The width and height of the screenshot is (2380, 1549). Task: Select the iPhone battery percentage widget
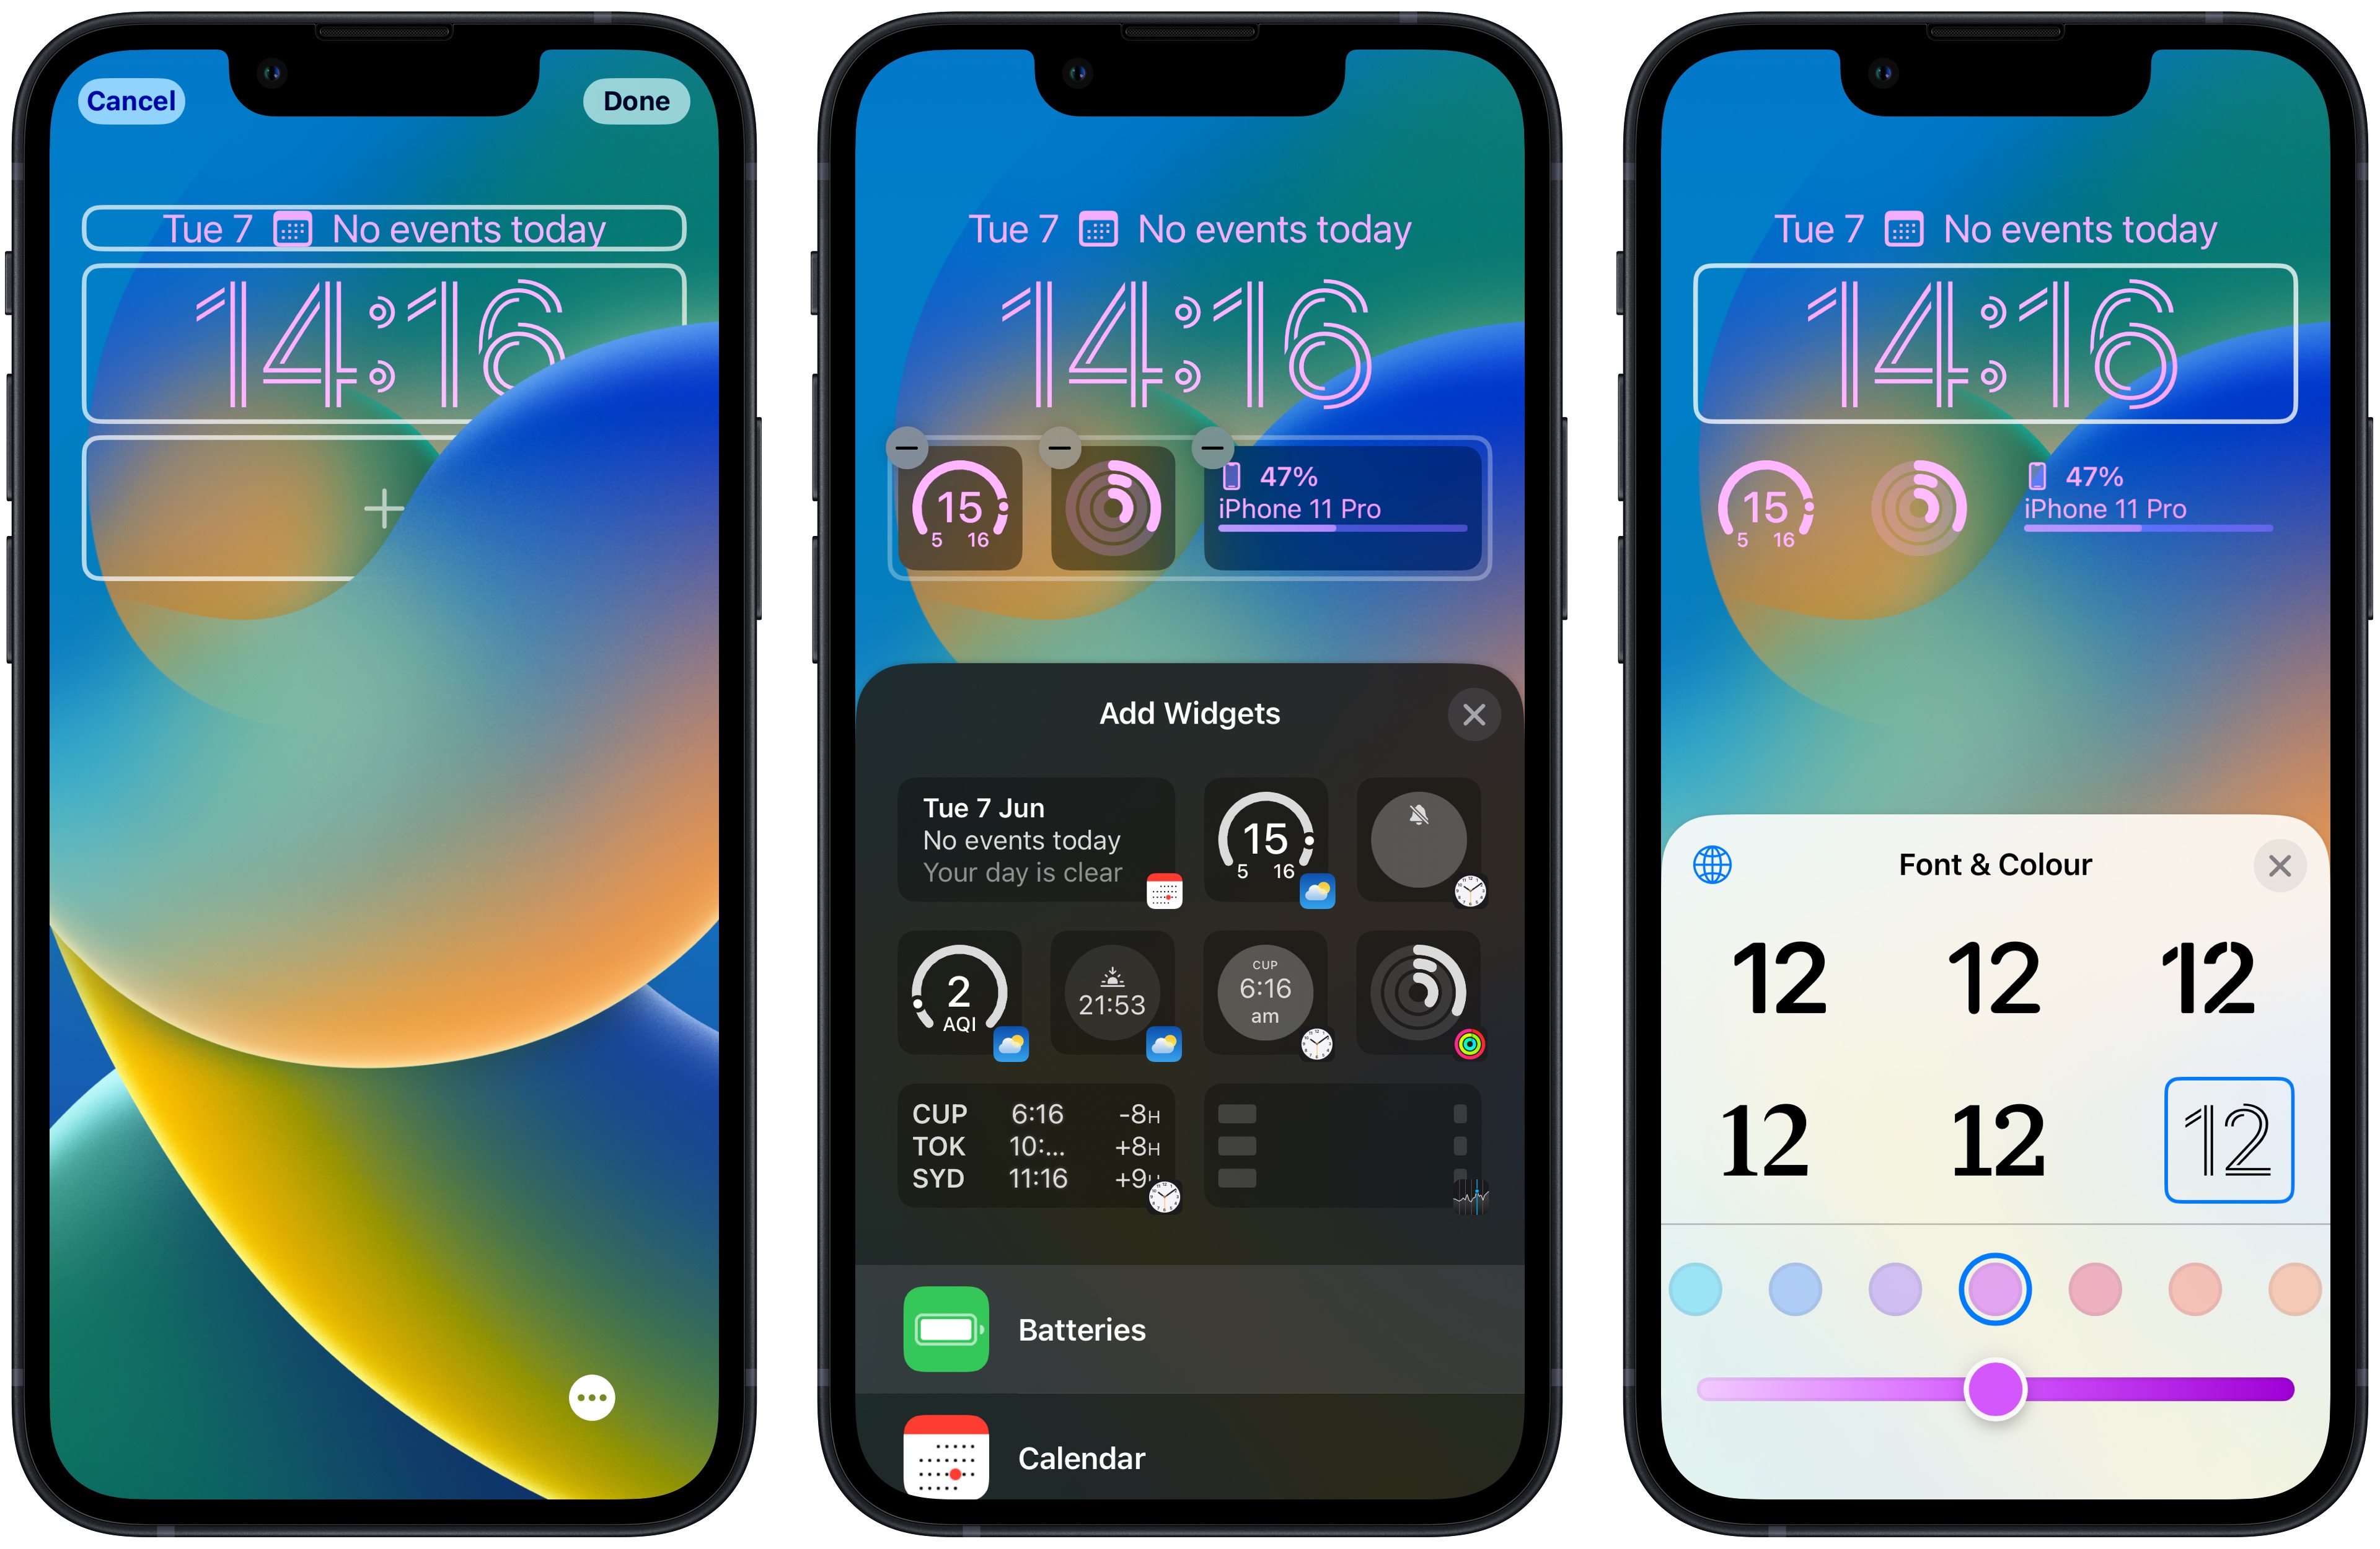1353,503
